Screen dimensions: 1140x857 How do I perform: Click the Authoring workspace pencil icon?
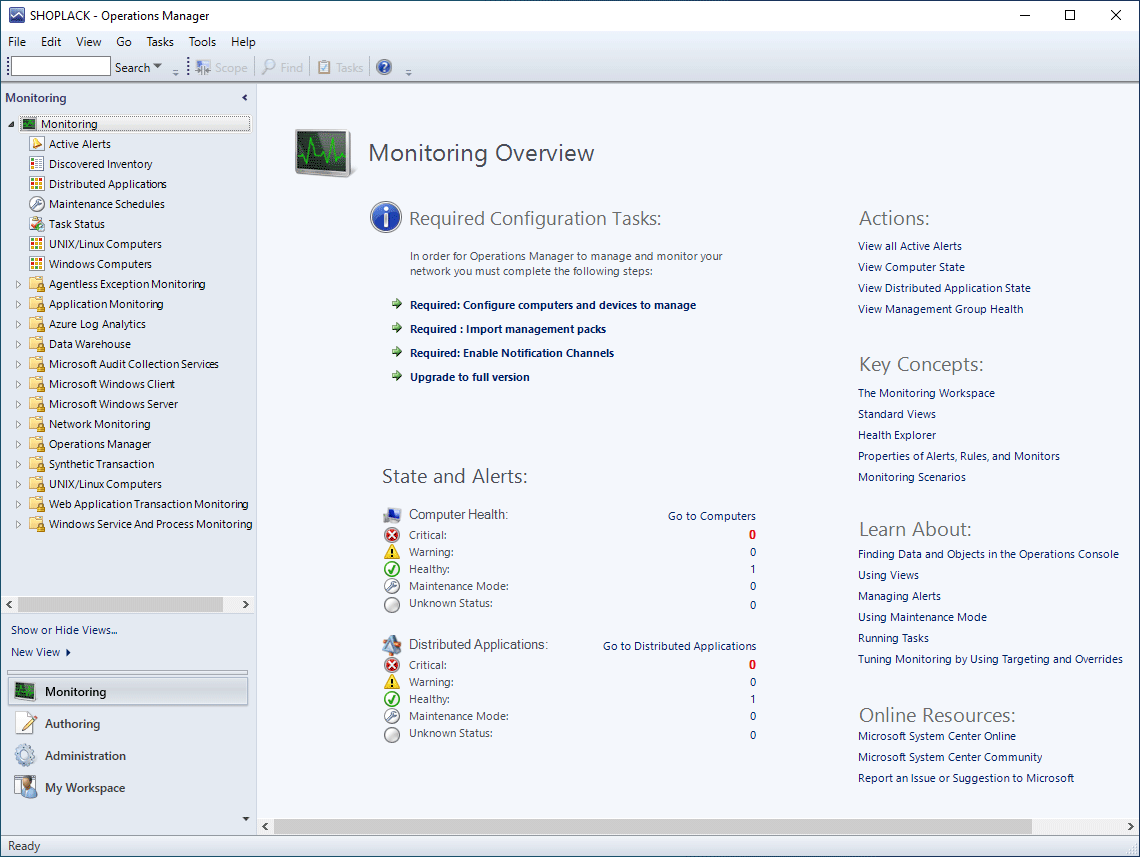click(26, 724)
